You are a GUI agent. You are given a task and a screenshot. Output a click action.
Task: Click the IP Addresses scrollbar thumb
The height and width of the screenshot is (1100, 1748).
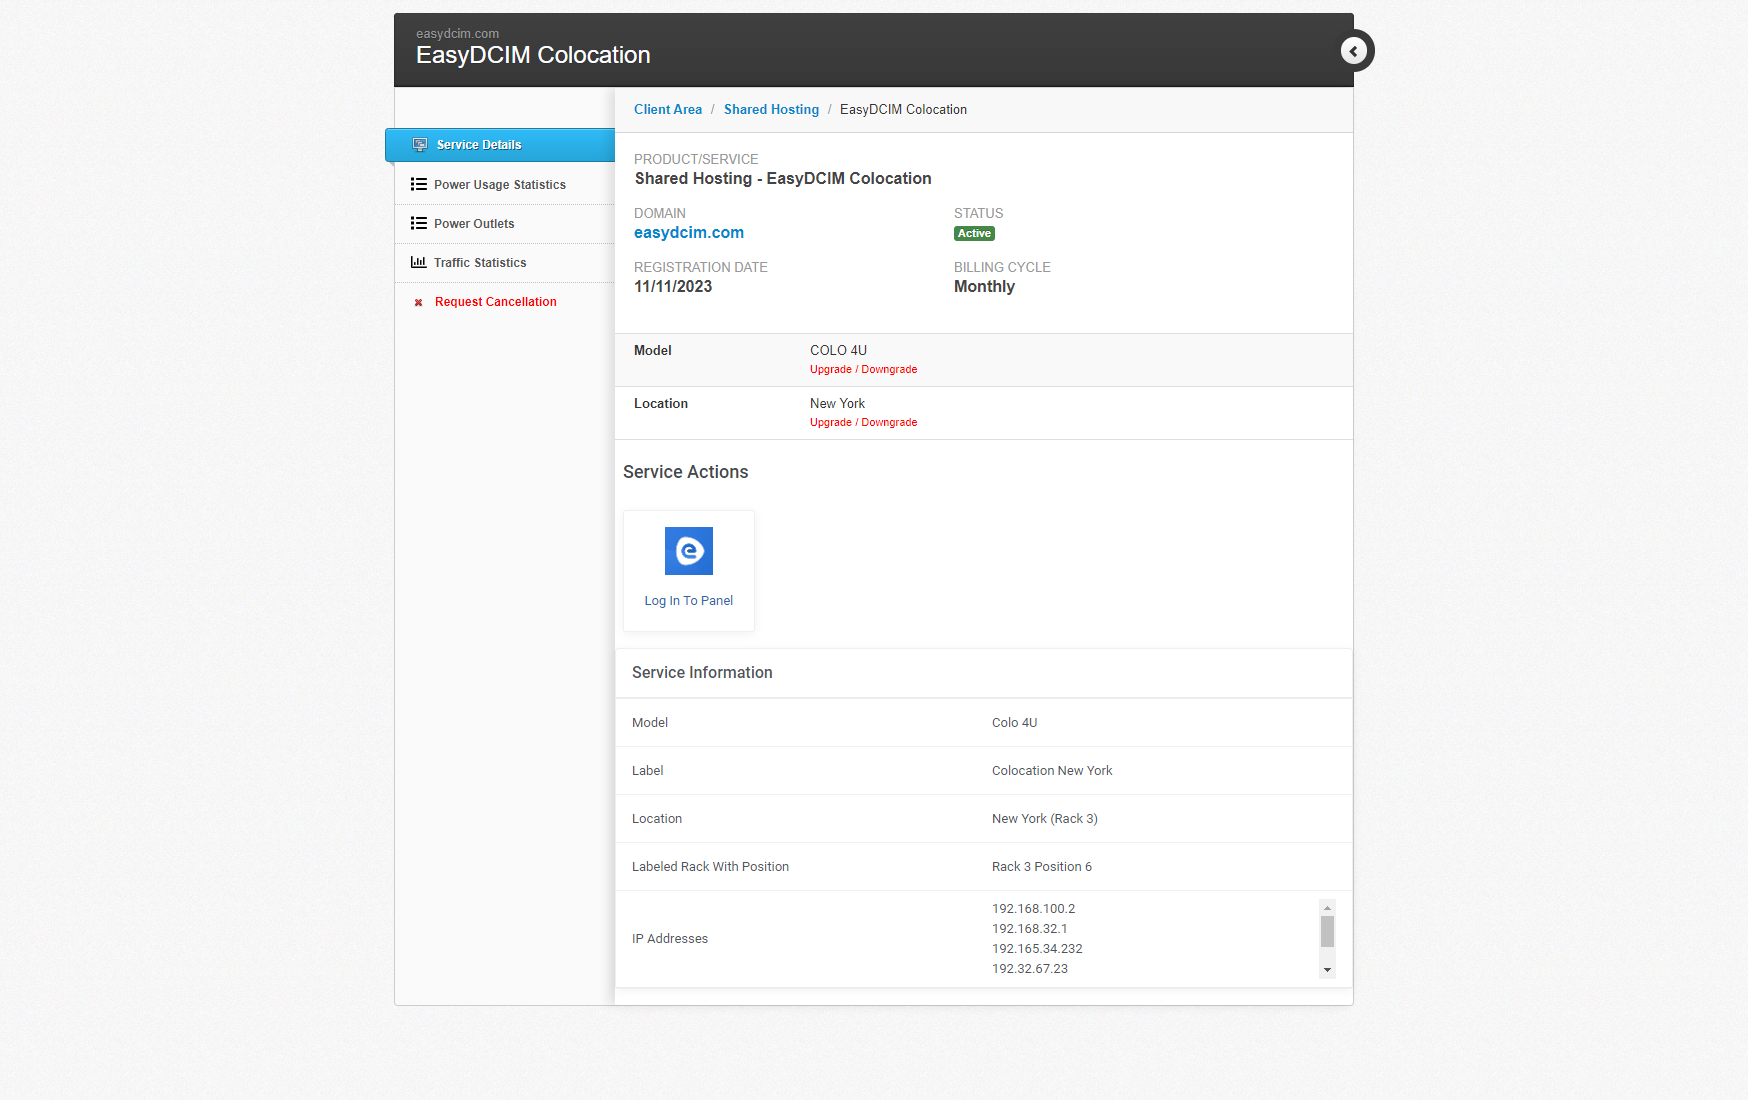(x=1327, y=931)
